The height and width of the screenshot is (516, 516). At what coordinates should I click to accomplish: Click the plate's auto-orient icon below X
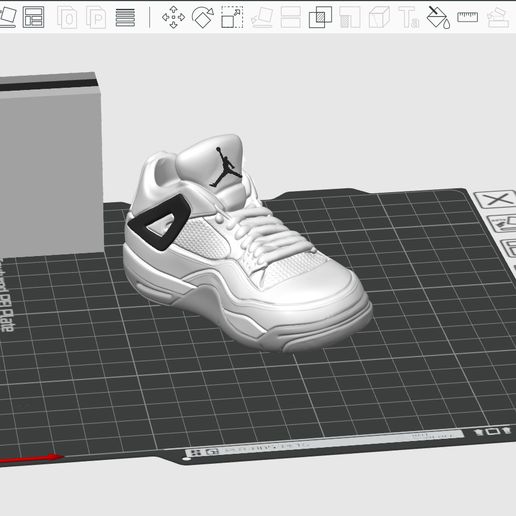(x=503, y=223)
